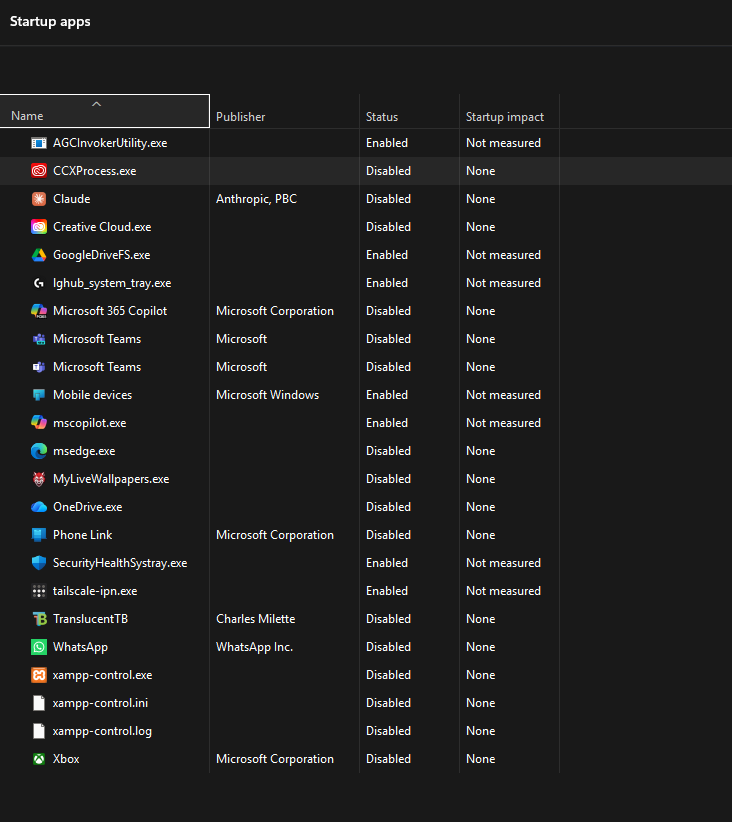Select the Creative Cloud.exe name
Viewport: 732px width, 822px height.
pos(102,227)
